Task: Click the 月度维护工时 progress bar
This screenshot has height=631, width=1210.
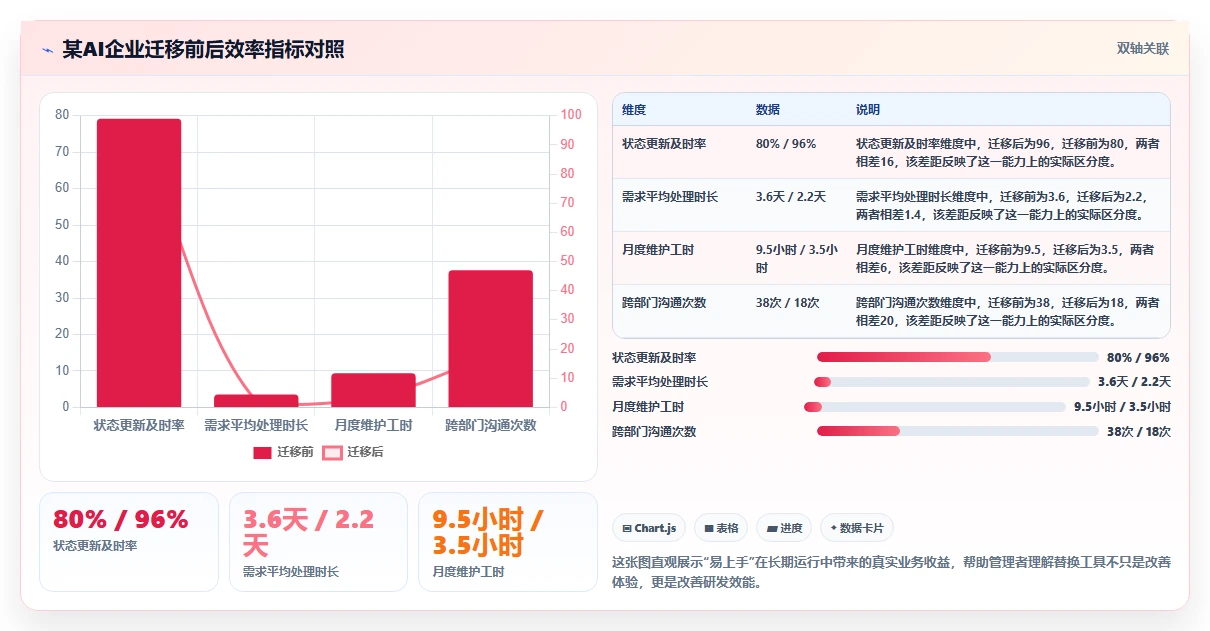Action: point(935,407)
